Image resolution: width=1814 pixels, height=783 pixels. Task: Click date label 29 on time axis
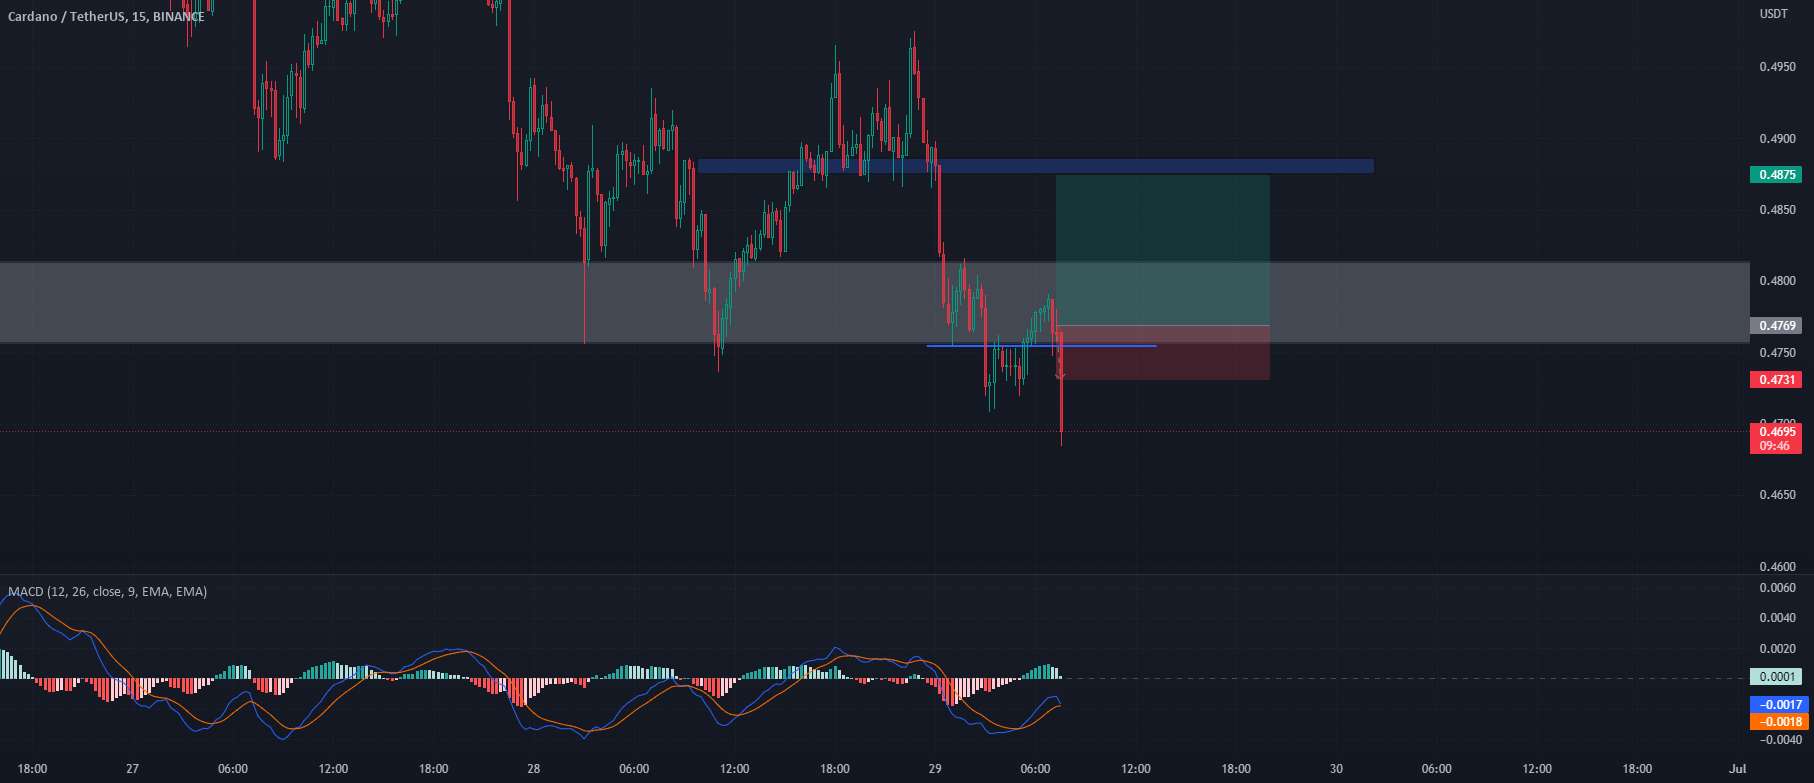point(935,769)
